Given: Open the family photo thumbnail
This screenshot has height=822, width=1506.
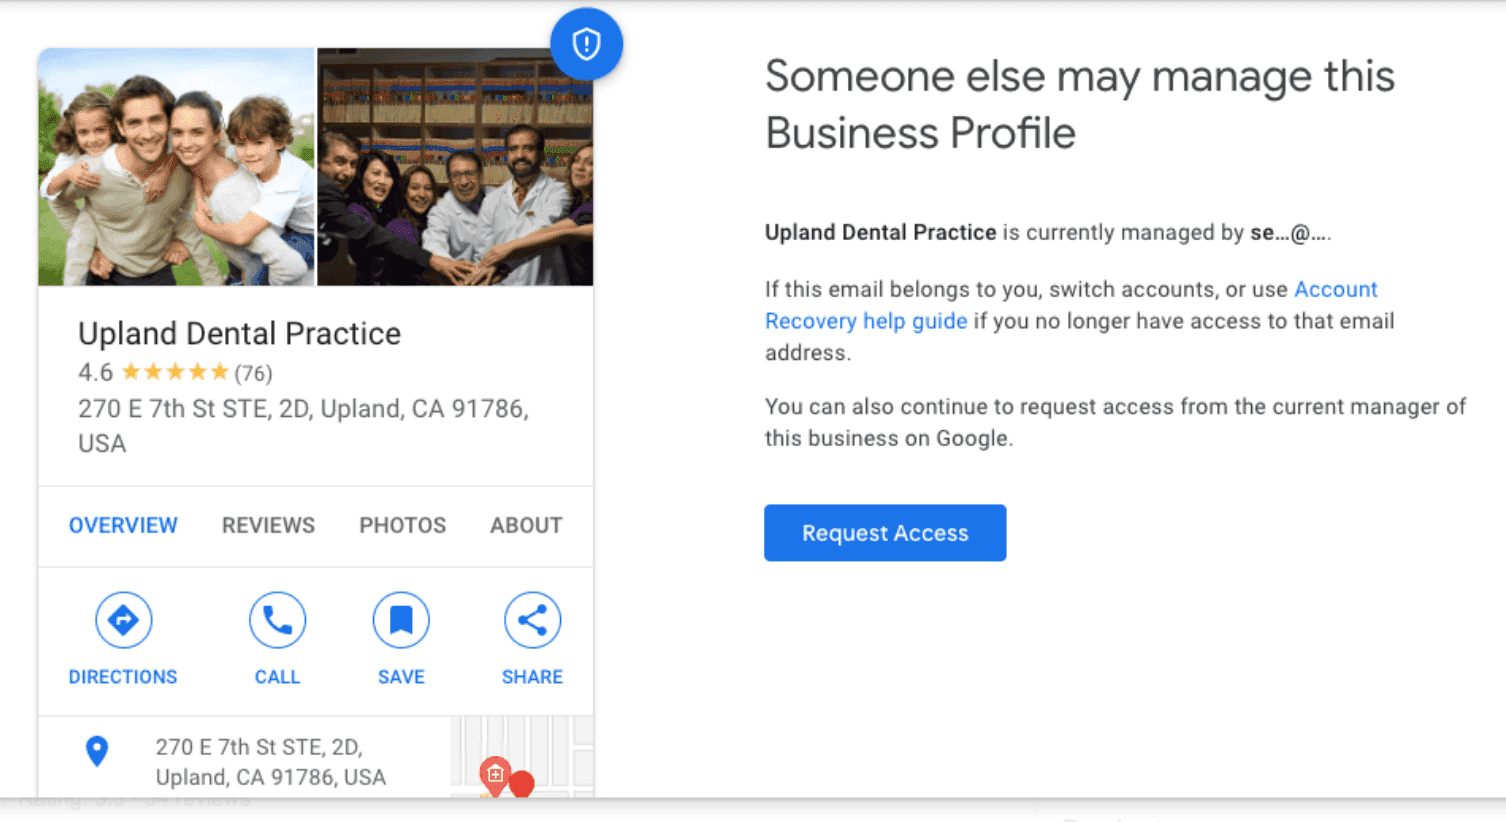Looking at the screenshot, I should click(x=176, y=167).
